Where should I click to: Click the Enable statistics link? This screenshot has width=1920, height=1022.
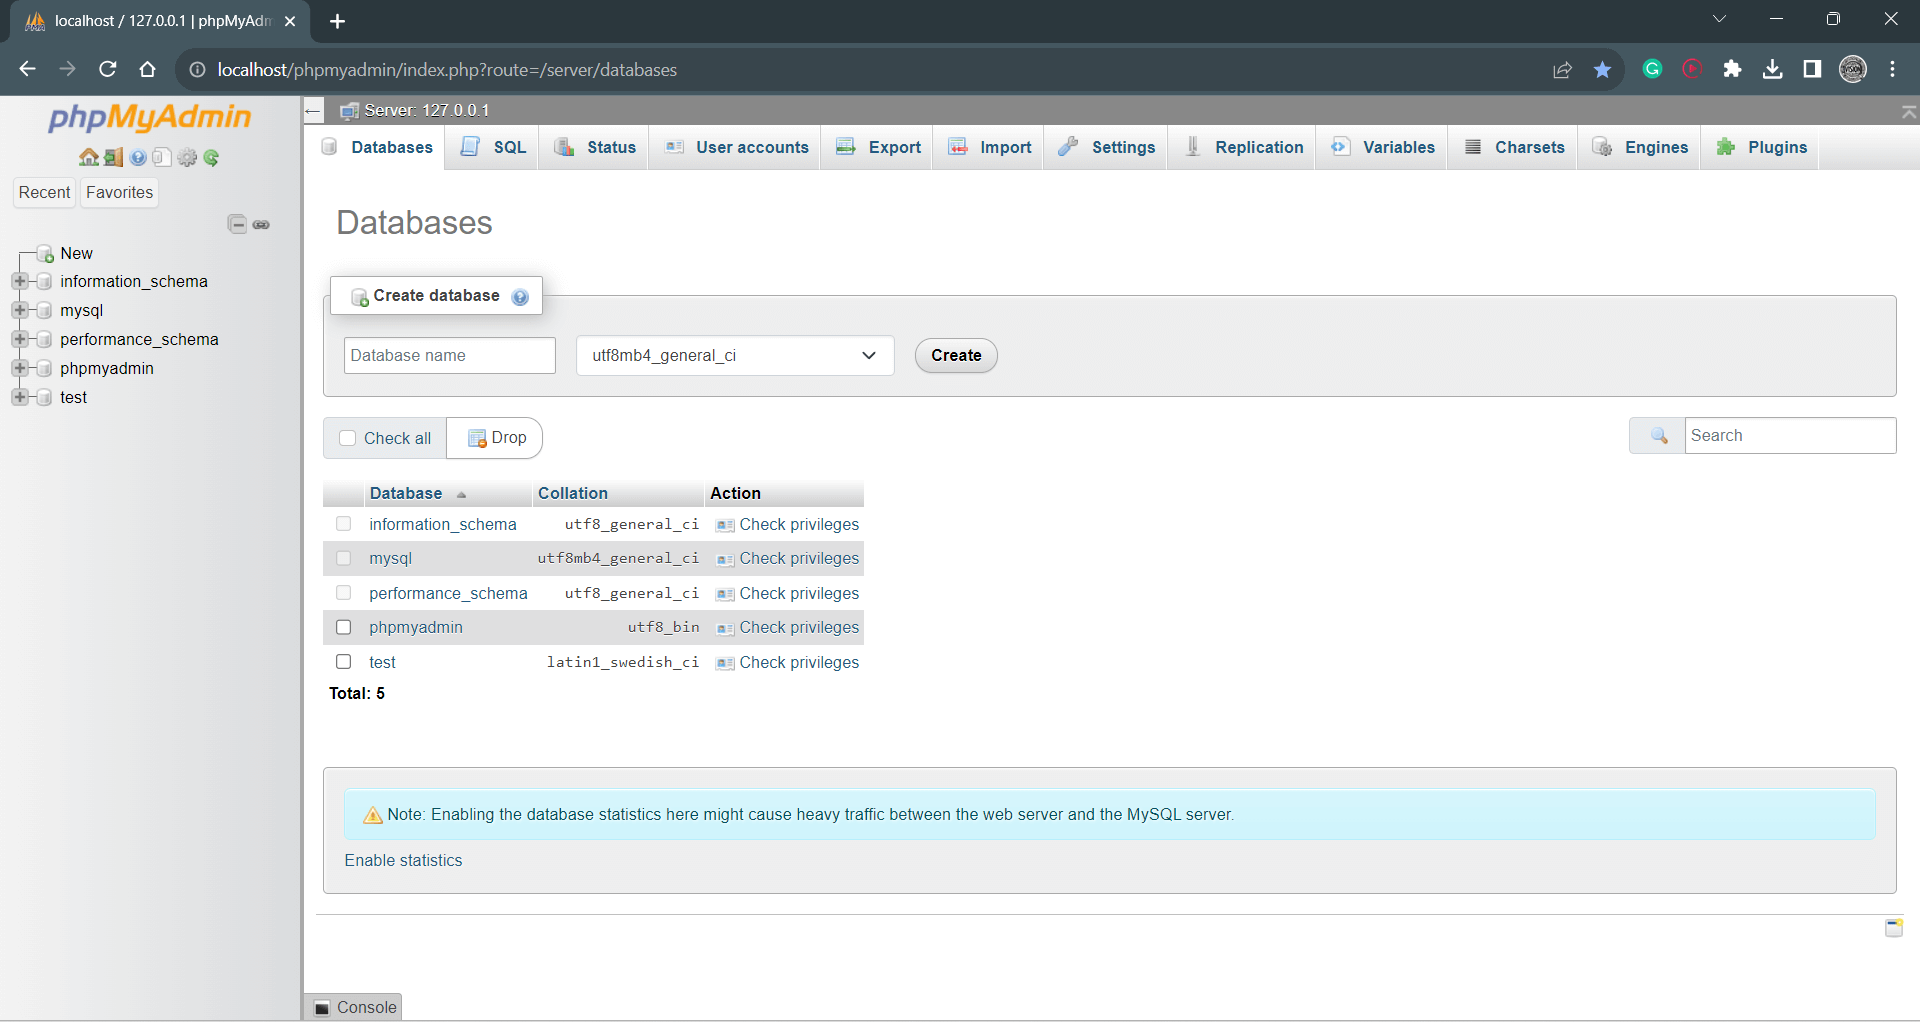403,860
